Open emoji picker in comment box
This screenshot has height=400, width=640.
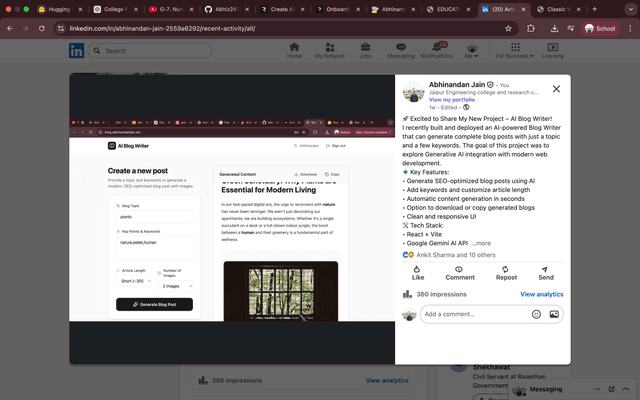(536, 314)
